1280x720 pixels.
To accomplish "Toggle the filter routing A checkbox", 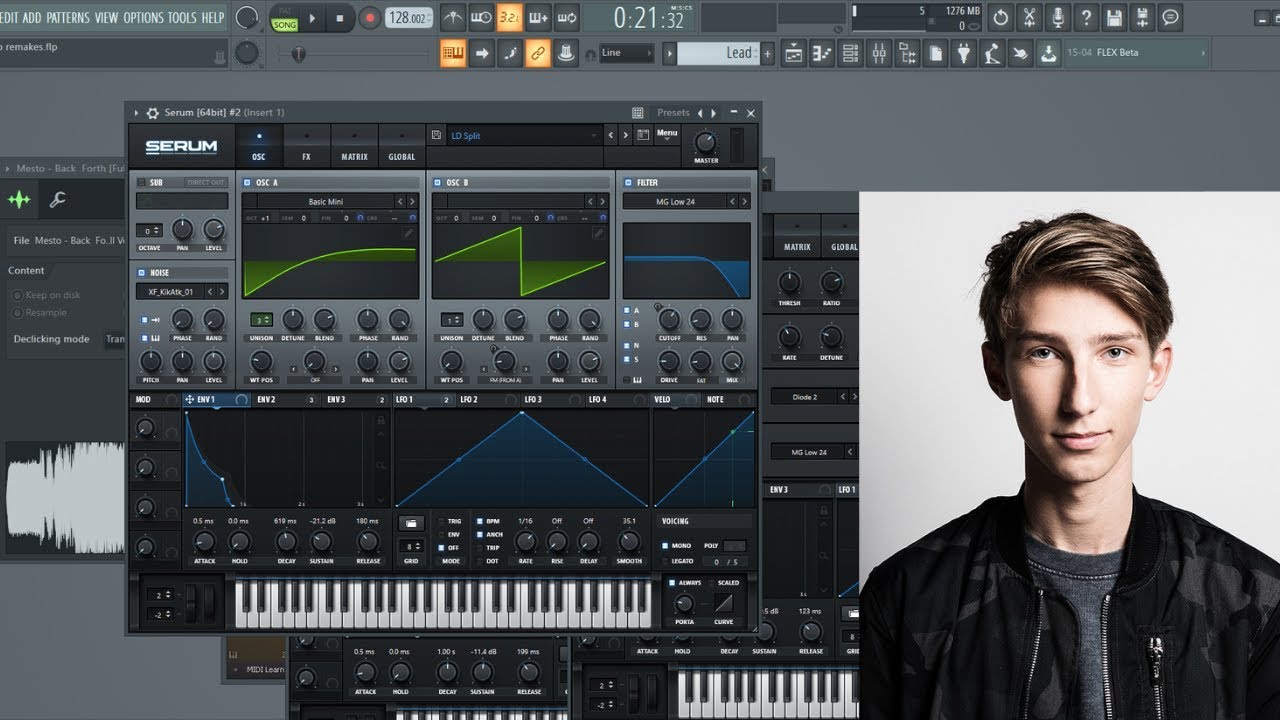I will [626, 311].
